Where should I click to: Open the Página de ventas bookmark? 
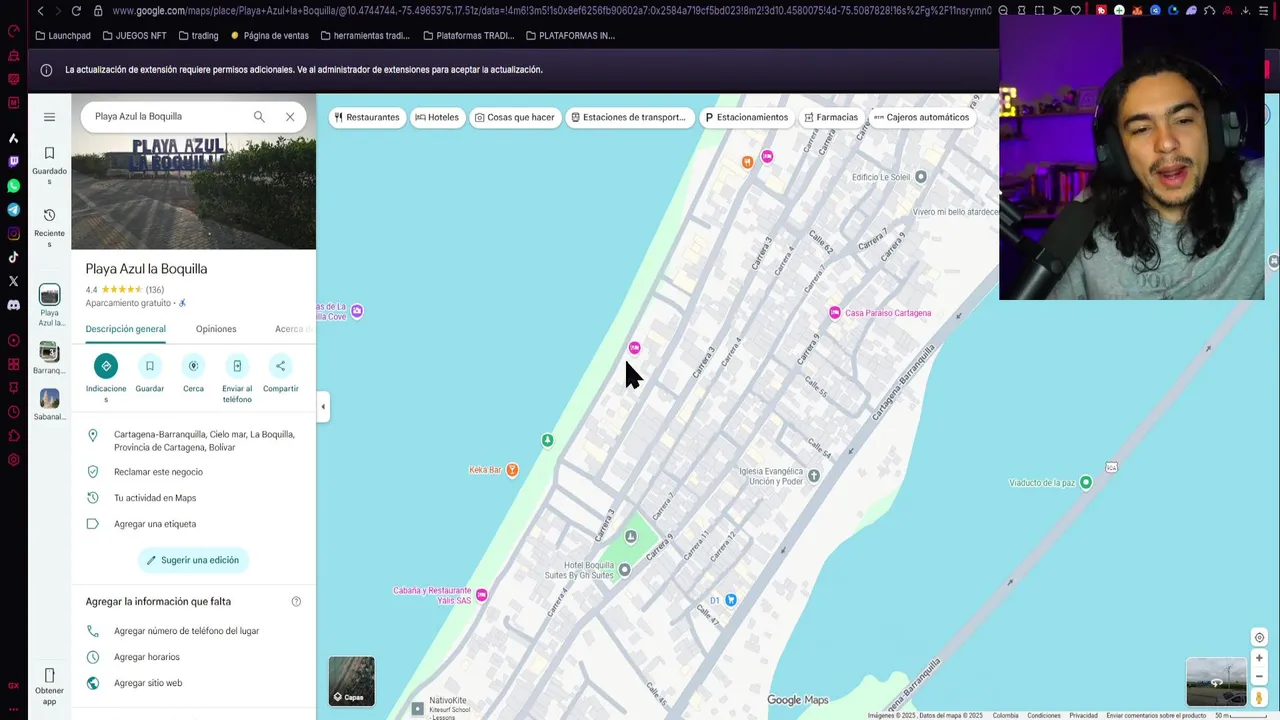[270, 35]
